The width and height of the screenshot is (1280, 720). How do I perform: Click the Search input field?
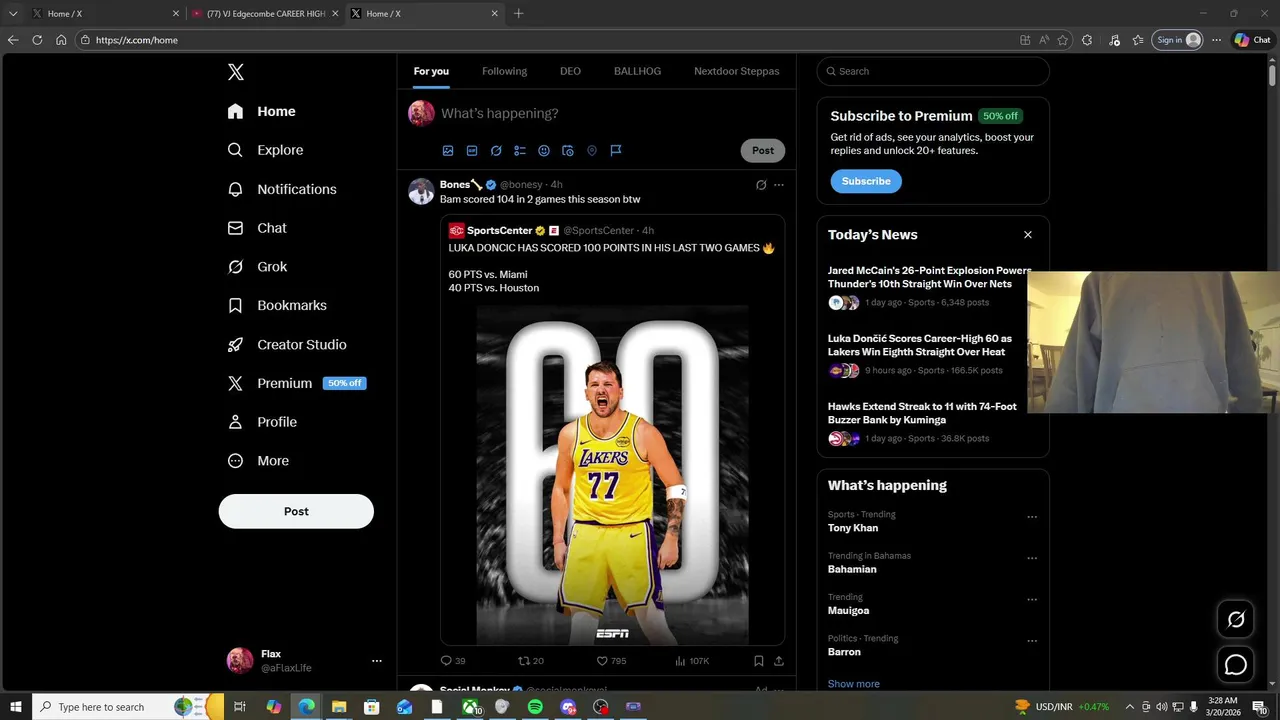[x=933, y=71]
